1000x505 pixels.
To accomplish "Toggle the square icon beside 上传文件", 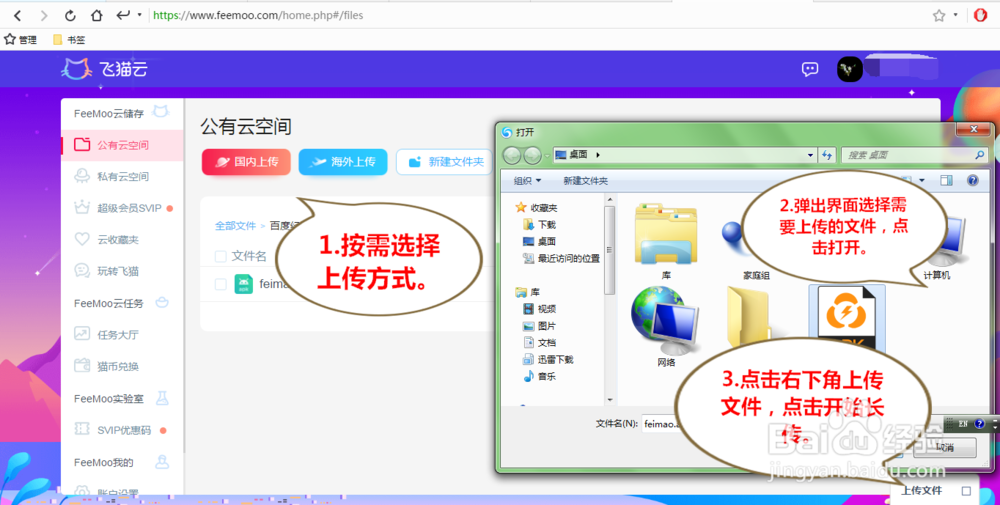I will 966,491.
